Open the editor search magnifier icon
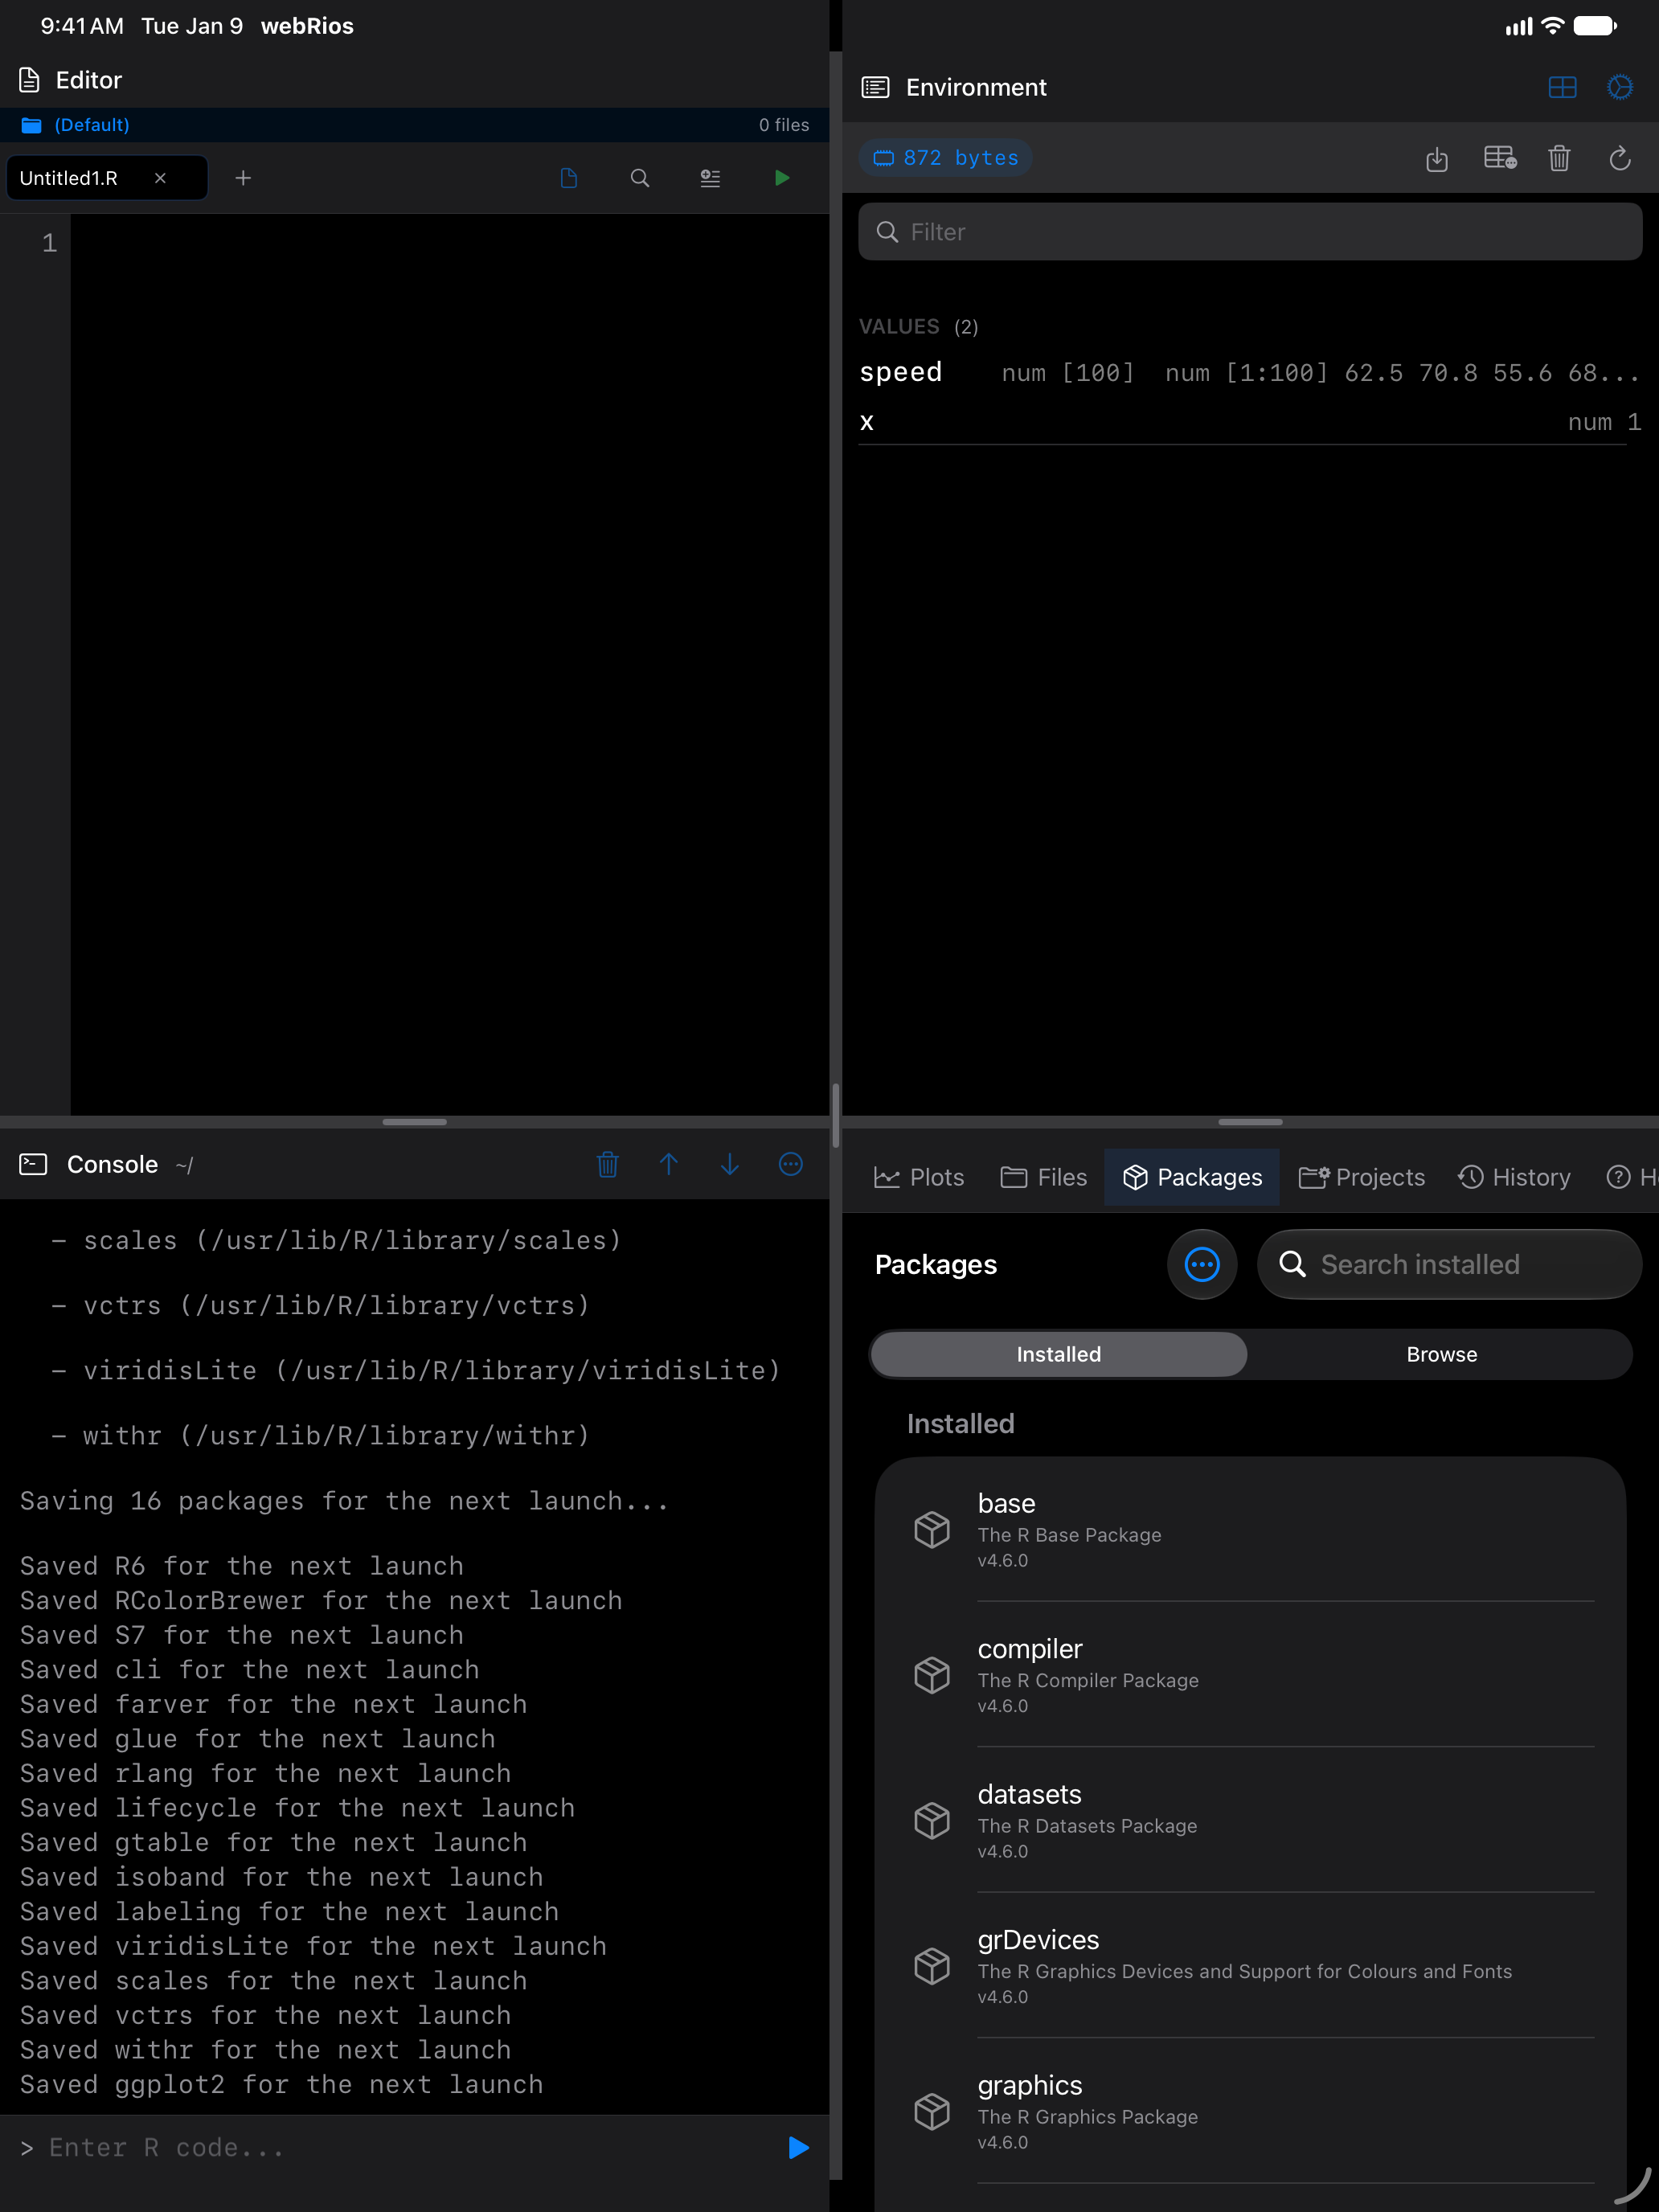The width and height of the screenshot is (1659, 2212). coord(640,178)
